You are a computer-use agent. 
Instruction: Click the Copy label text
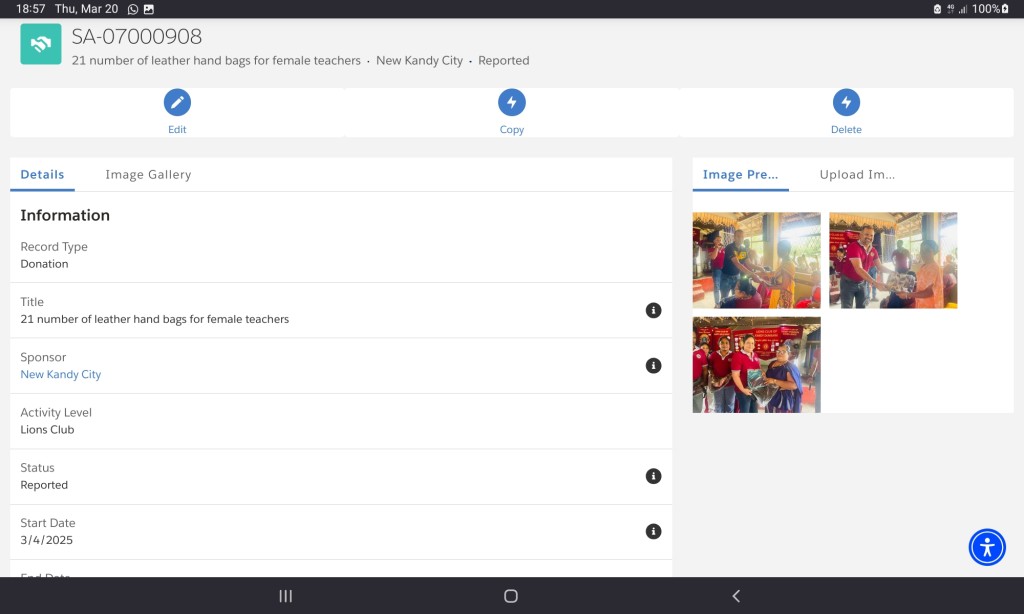(x=511, y=129)
